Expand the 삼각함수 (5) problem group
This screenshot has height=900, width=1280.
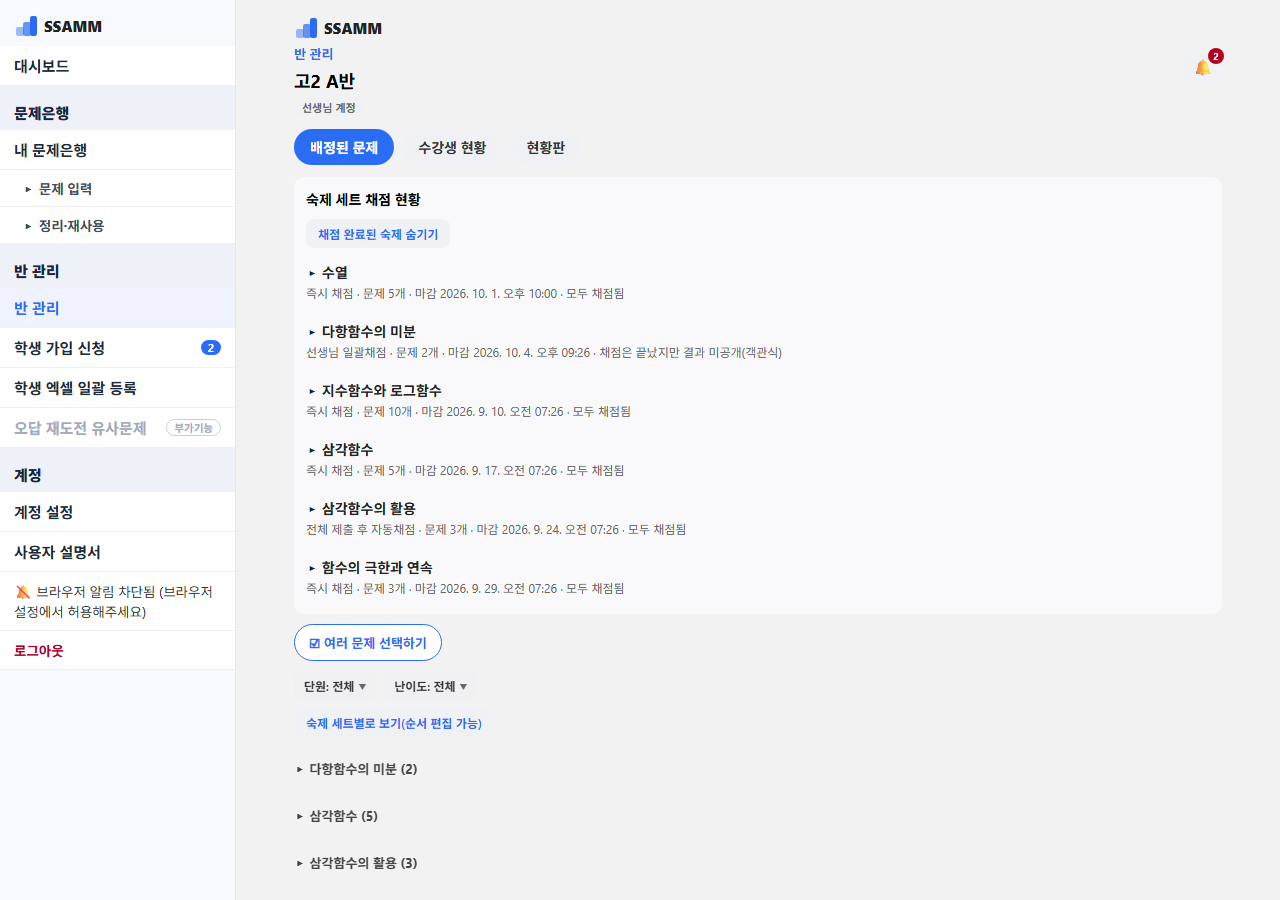[337, 816]
